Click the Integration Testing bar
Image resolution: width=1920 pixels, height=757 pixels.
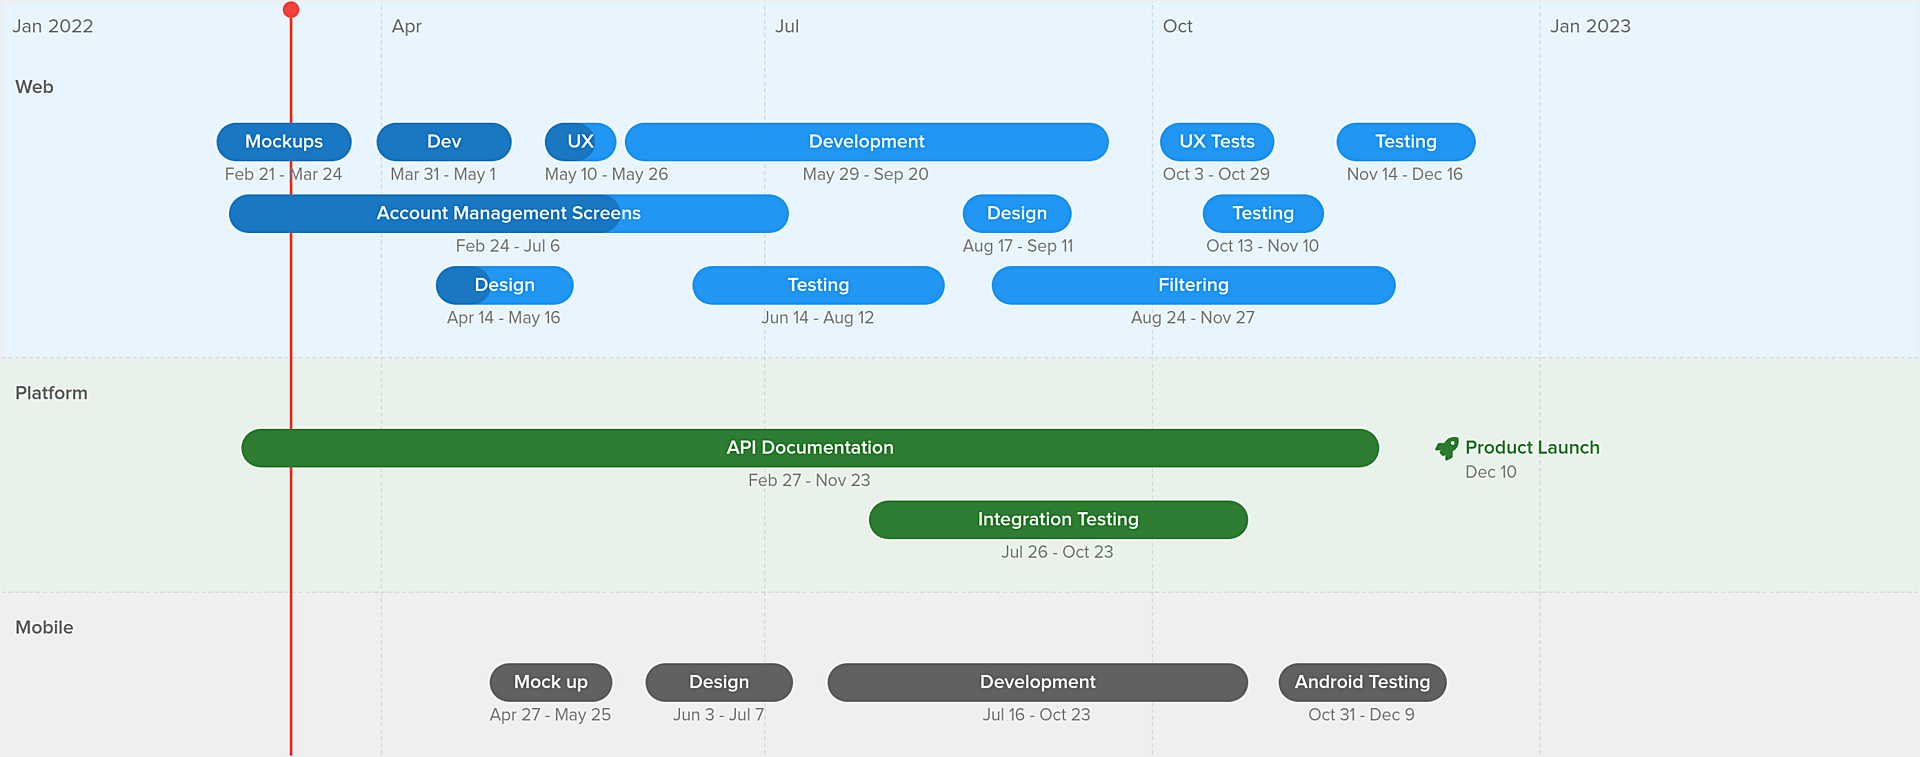coord(1058,520)
